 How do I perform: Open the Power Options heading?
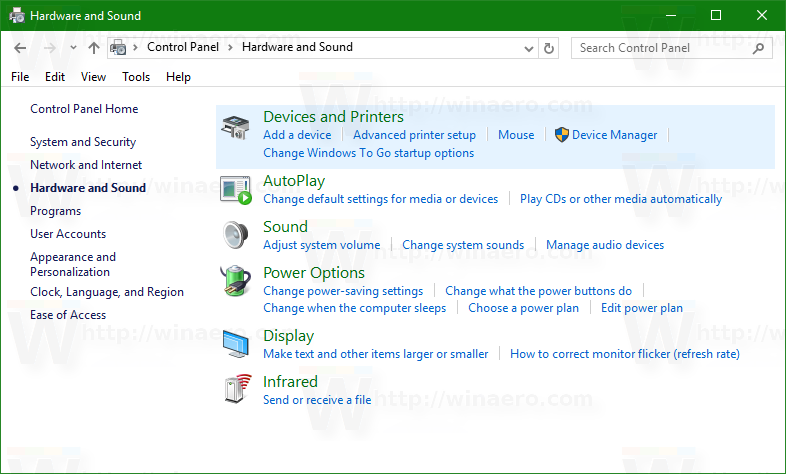[x=314, y=273]
